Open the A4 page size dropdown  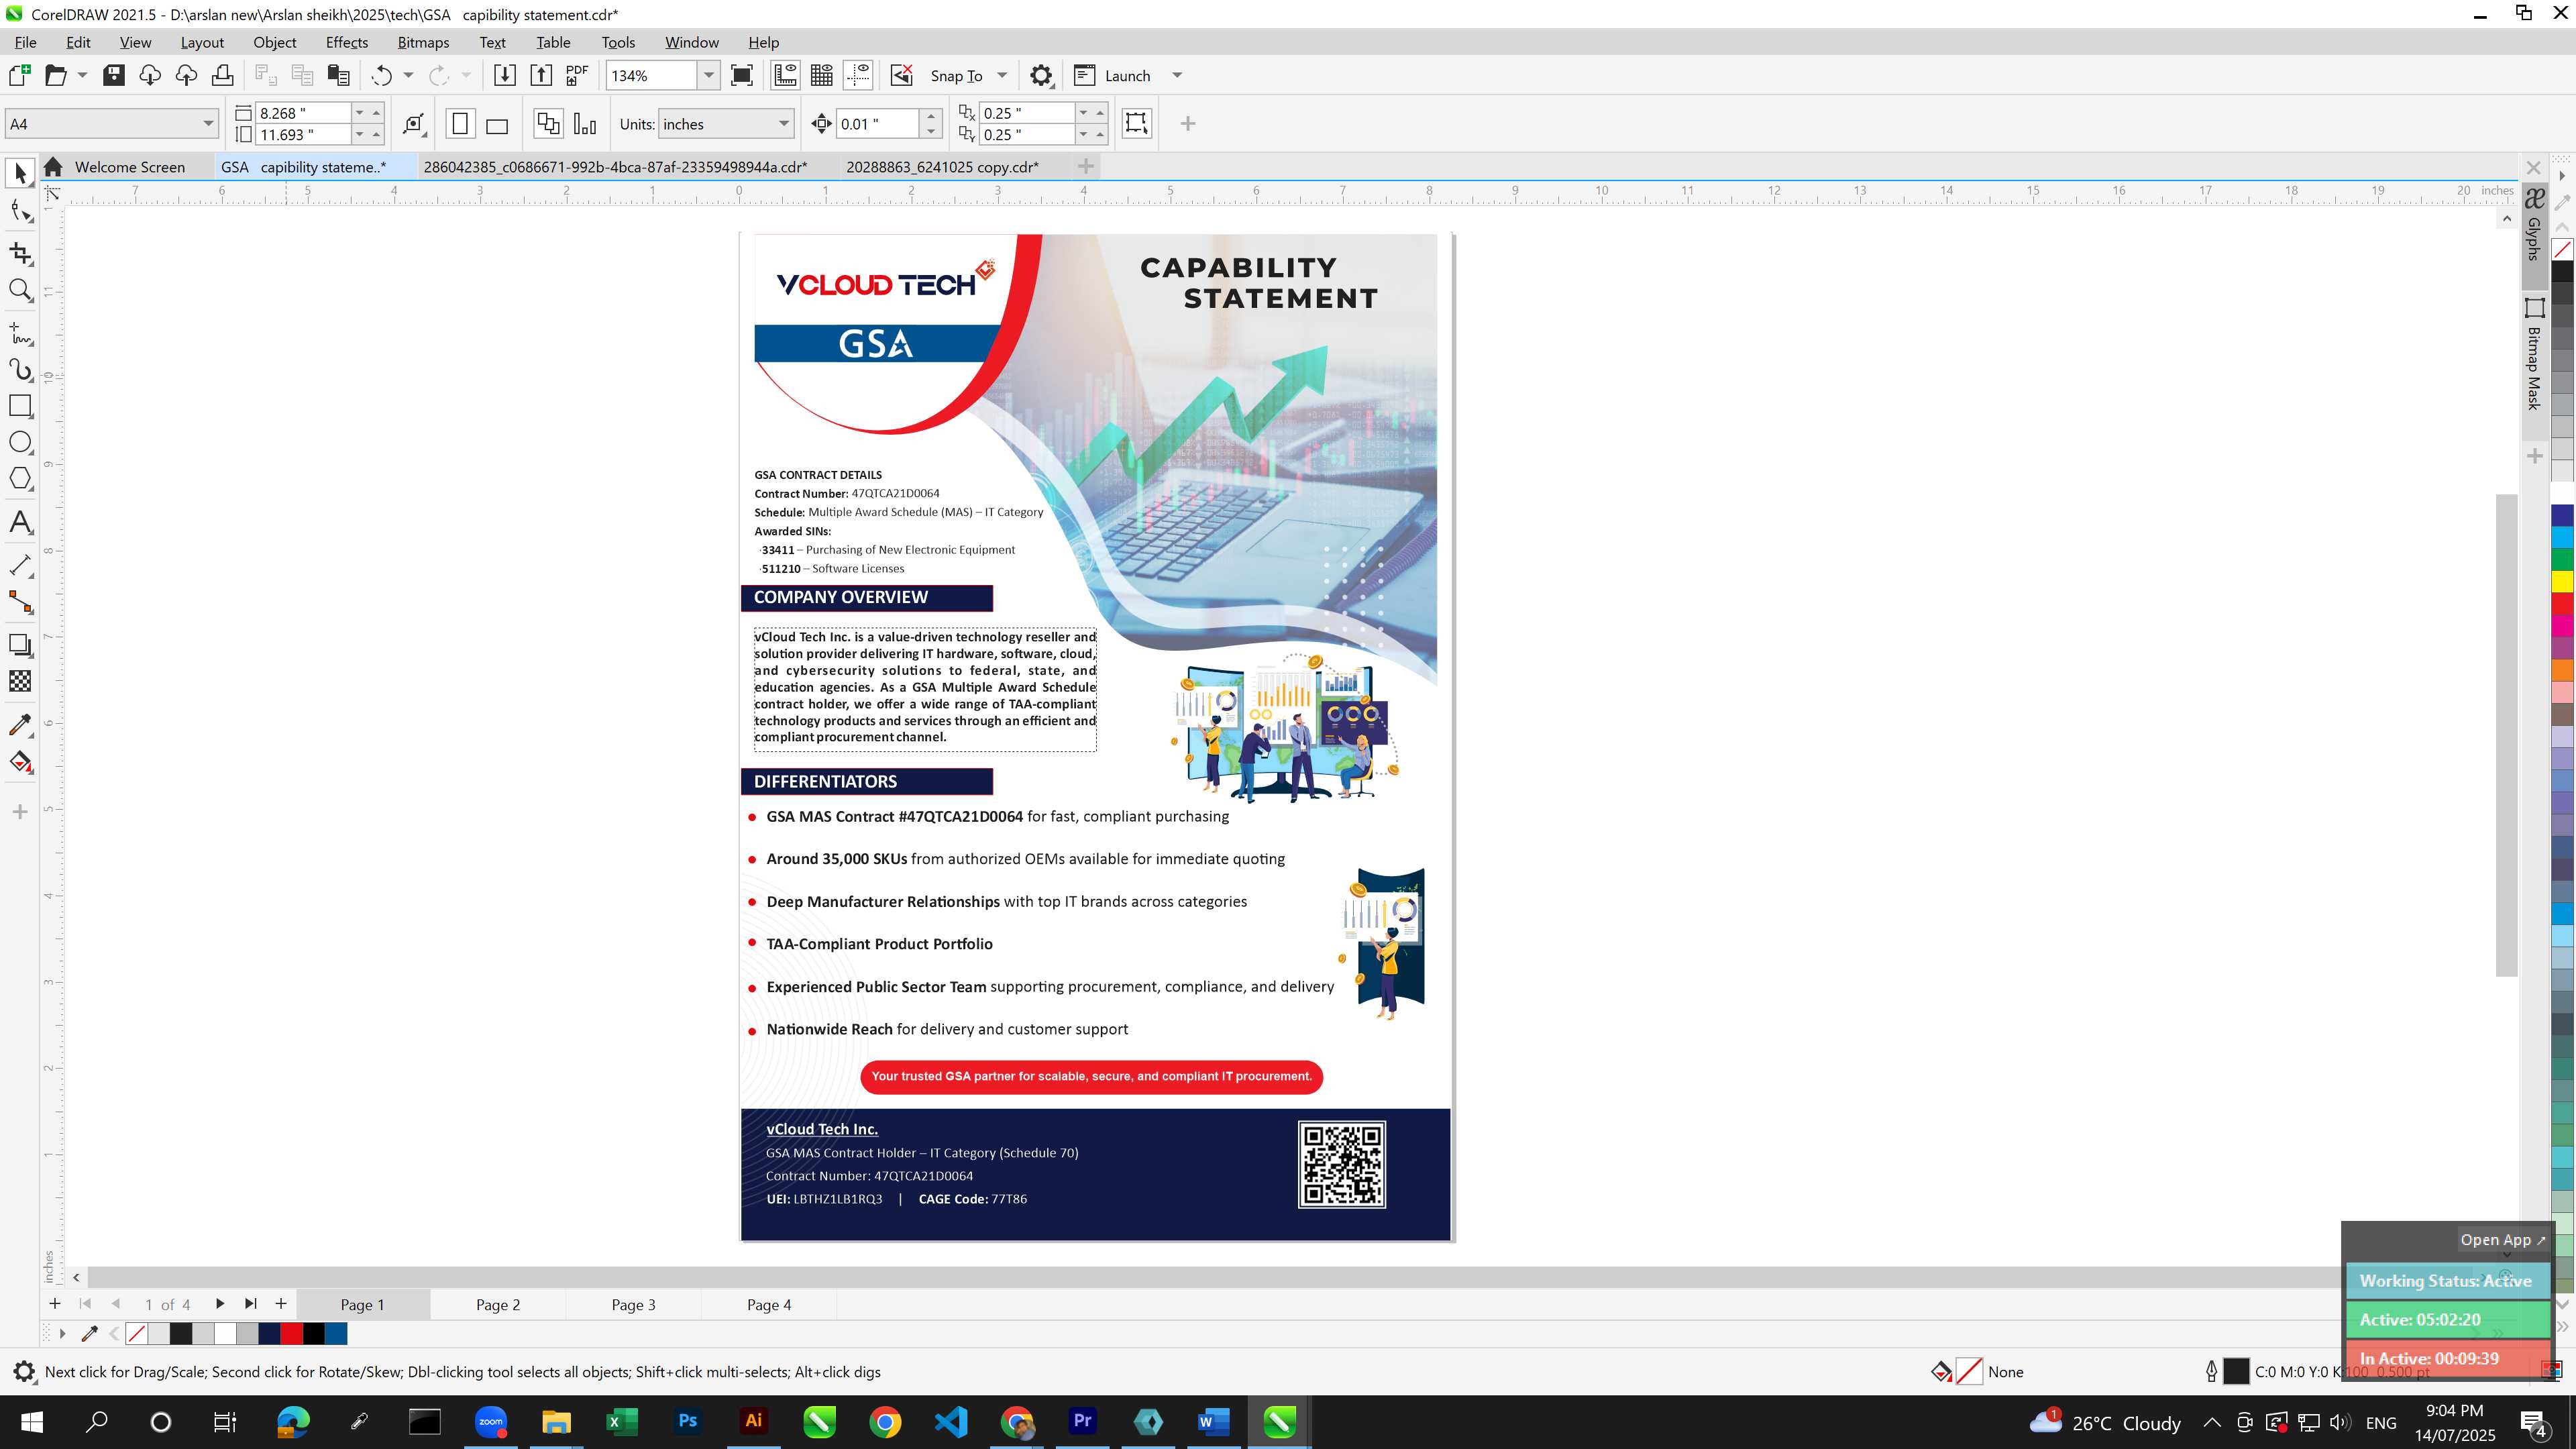[x=208, y=124]
